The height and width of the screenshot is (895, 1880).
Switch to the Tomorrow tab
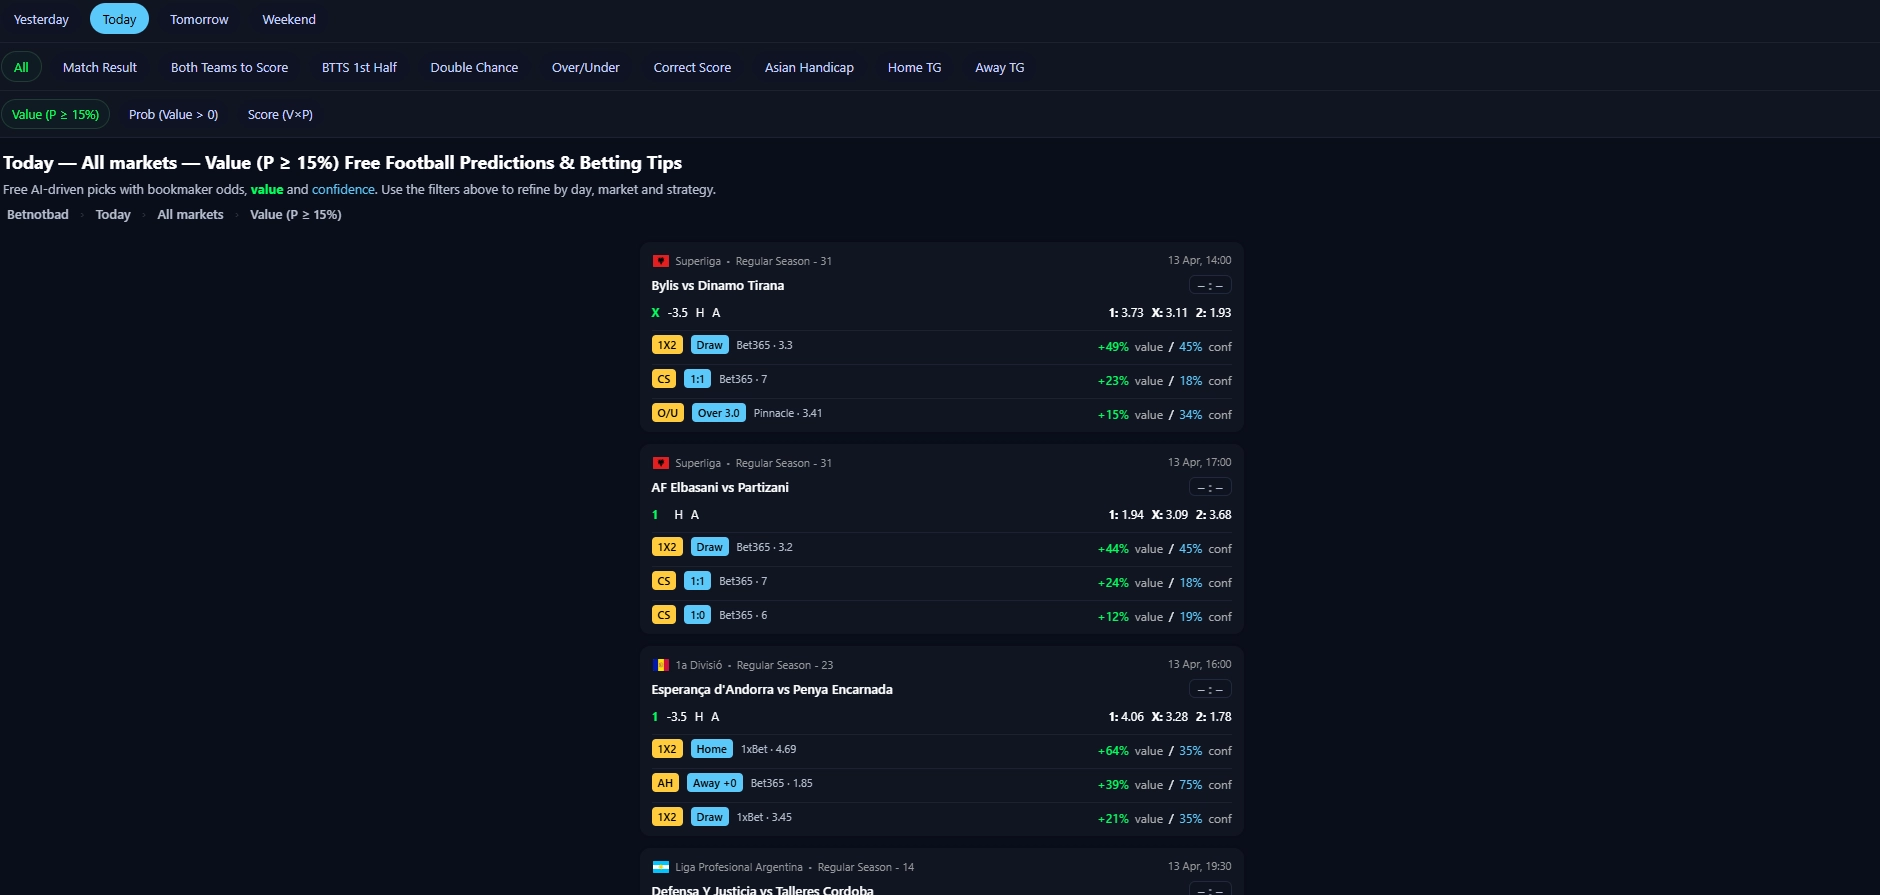pos(199,19)
